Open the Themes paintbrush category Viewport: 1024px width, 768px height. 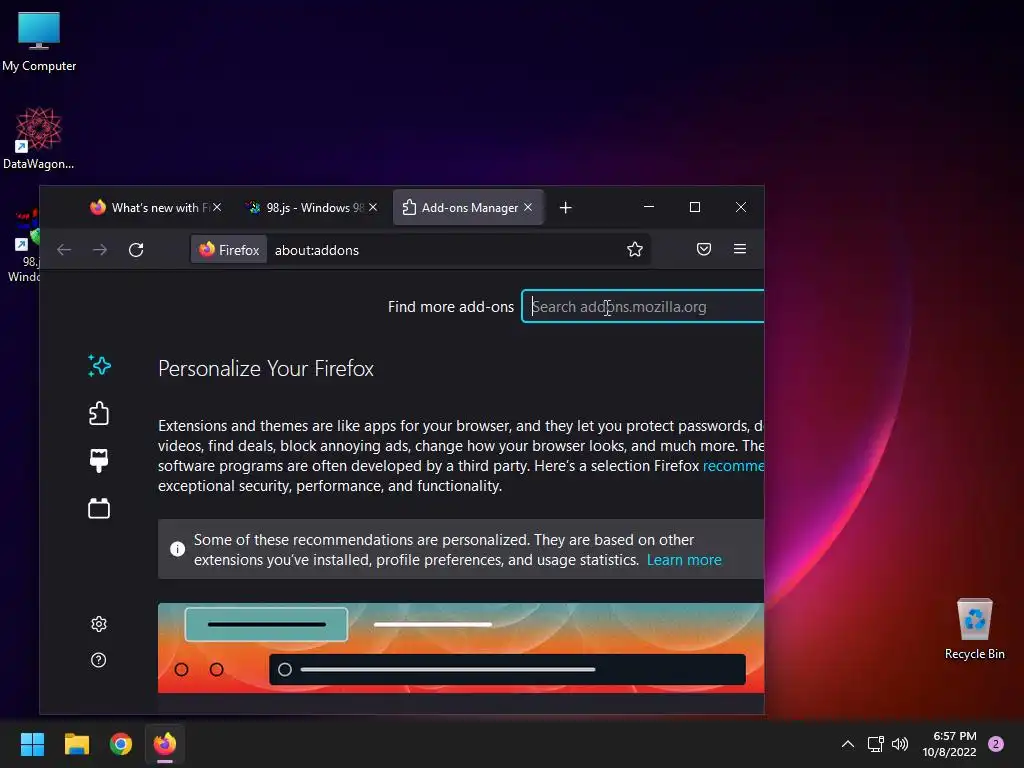[x=99, y=461]
